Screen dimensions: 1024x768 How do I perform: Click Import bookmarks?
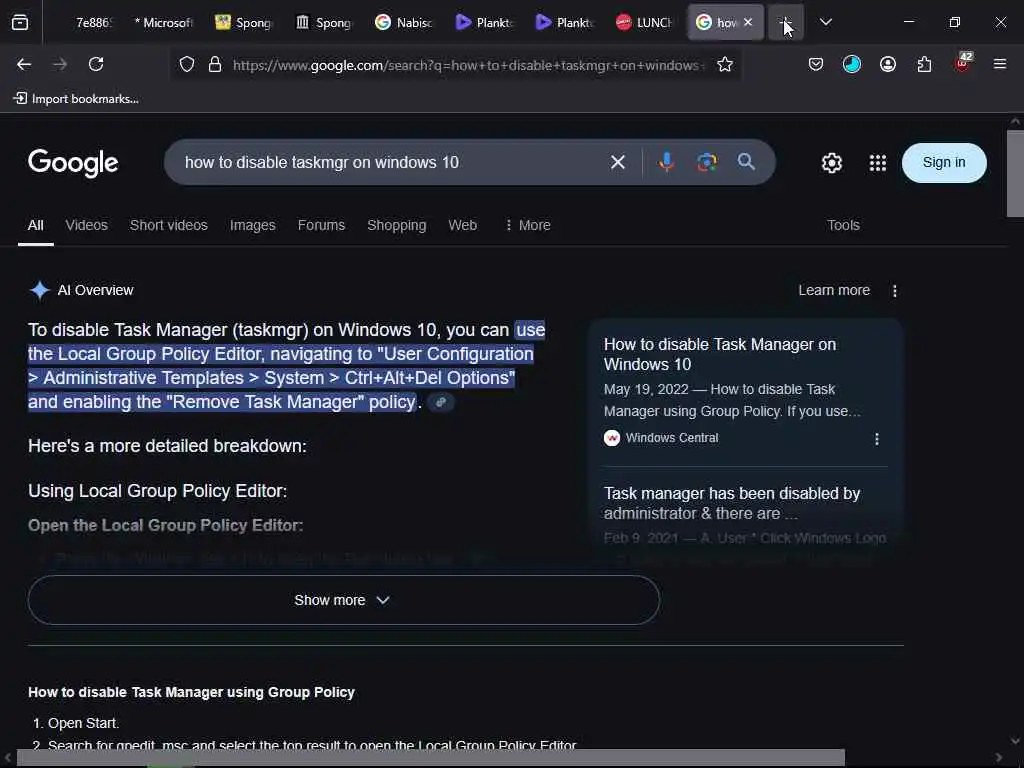76,99
